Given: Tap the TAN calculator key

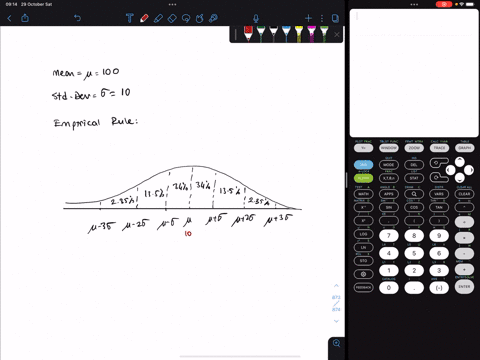Looking at the screenshot, I should pos(439,207).
